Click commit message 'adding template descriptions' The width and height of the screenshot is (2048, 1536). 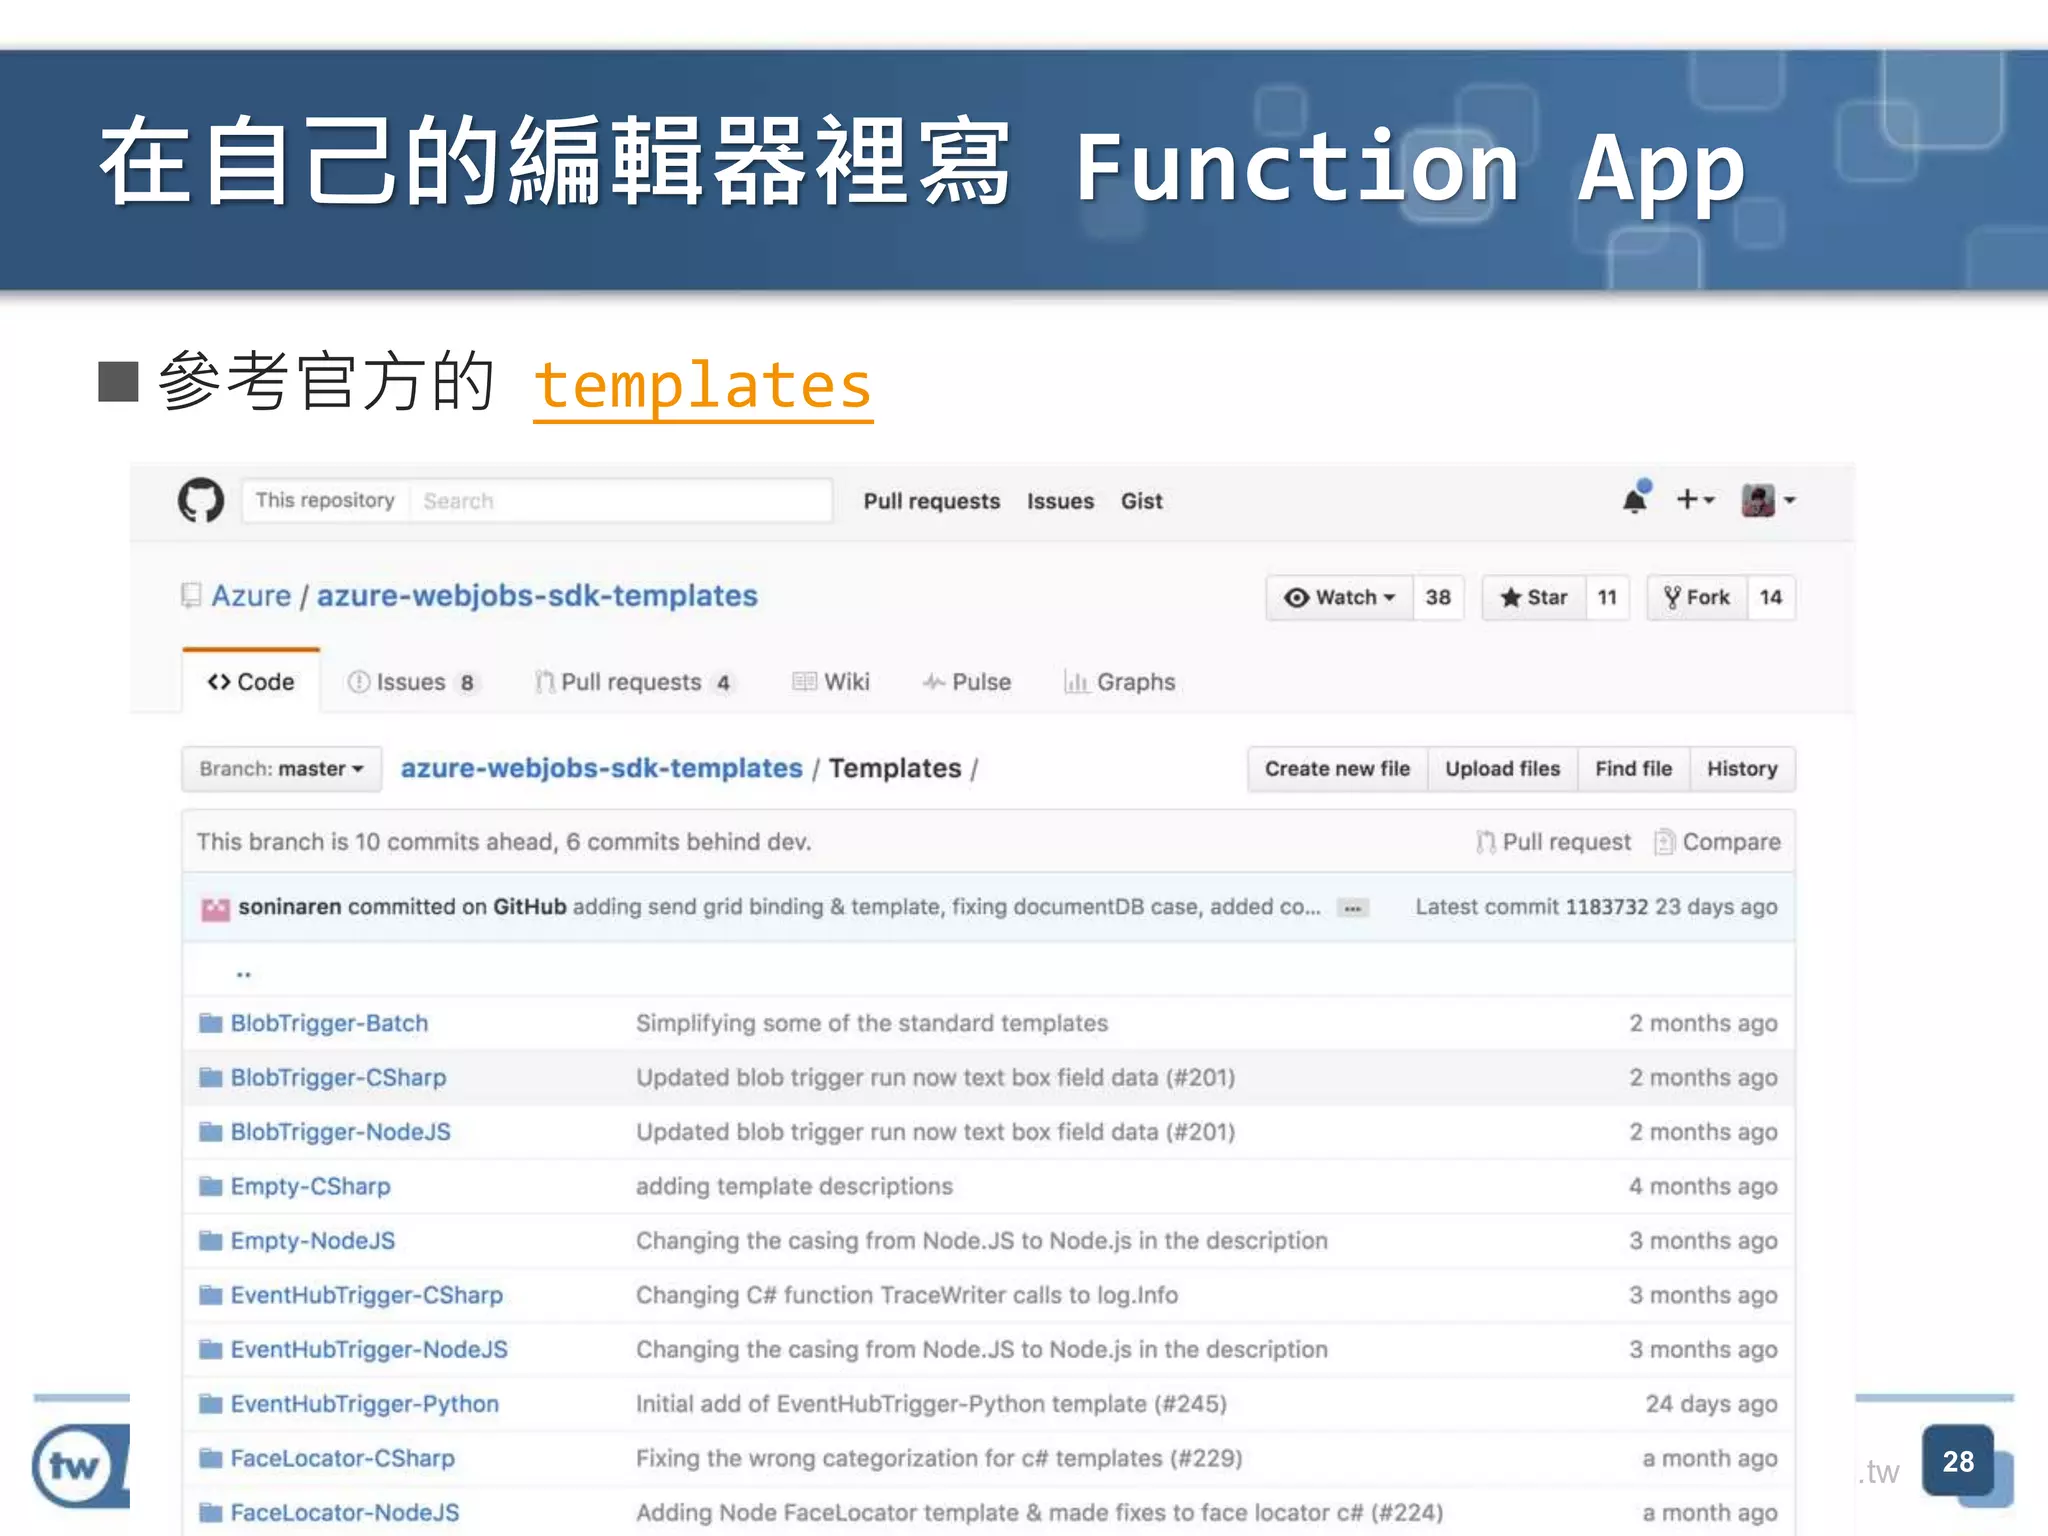pyautogui.click(x=794, y=1186)
